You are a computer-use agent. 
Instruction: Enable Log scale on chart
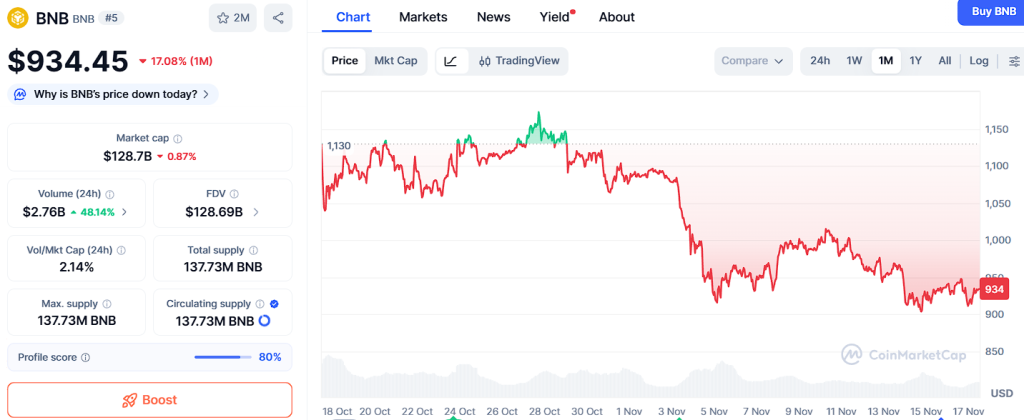pyautogui.click(x=979, y=61)
